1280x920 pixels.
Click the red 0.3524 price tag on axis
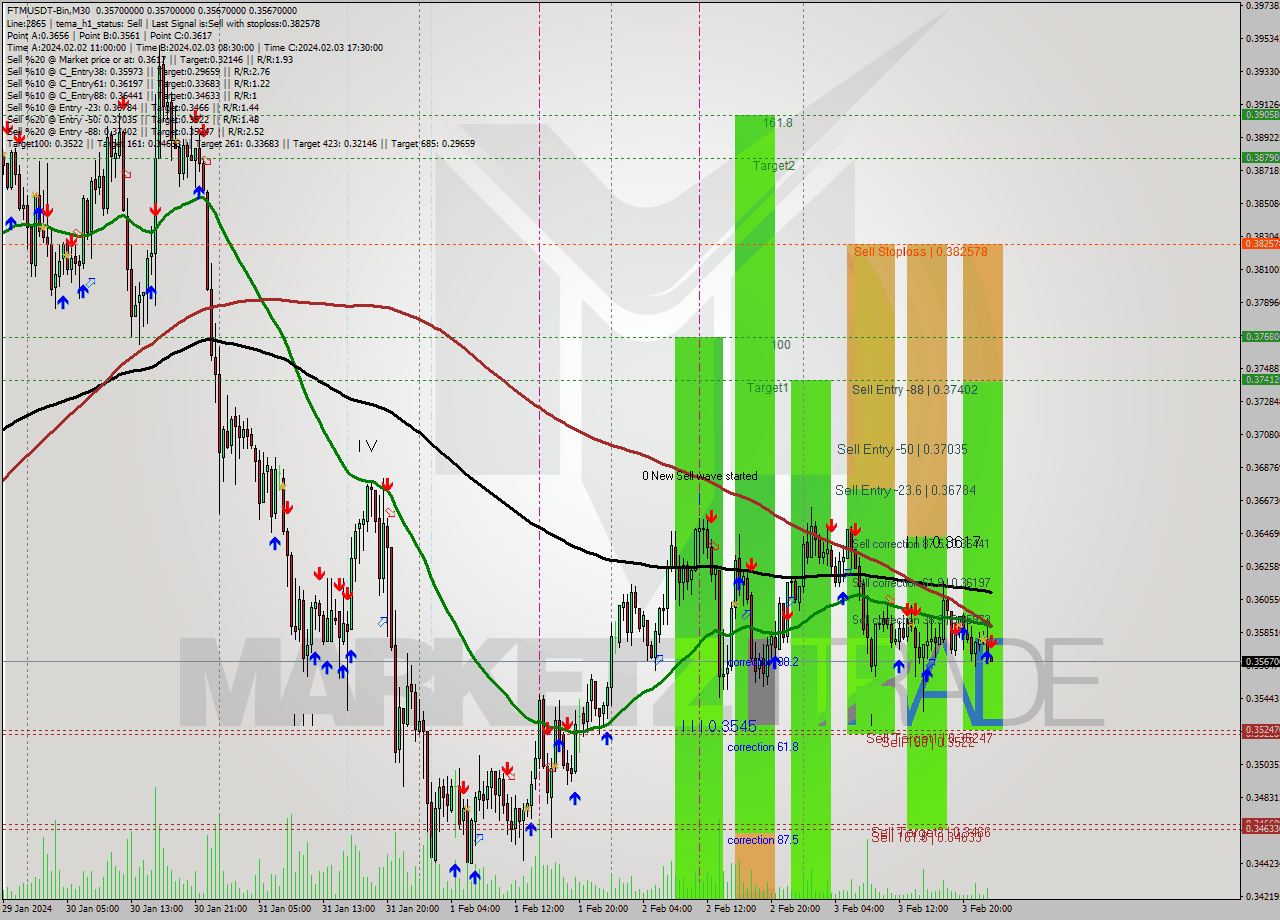tap(1260, 731)
